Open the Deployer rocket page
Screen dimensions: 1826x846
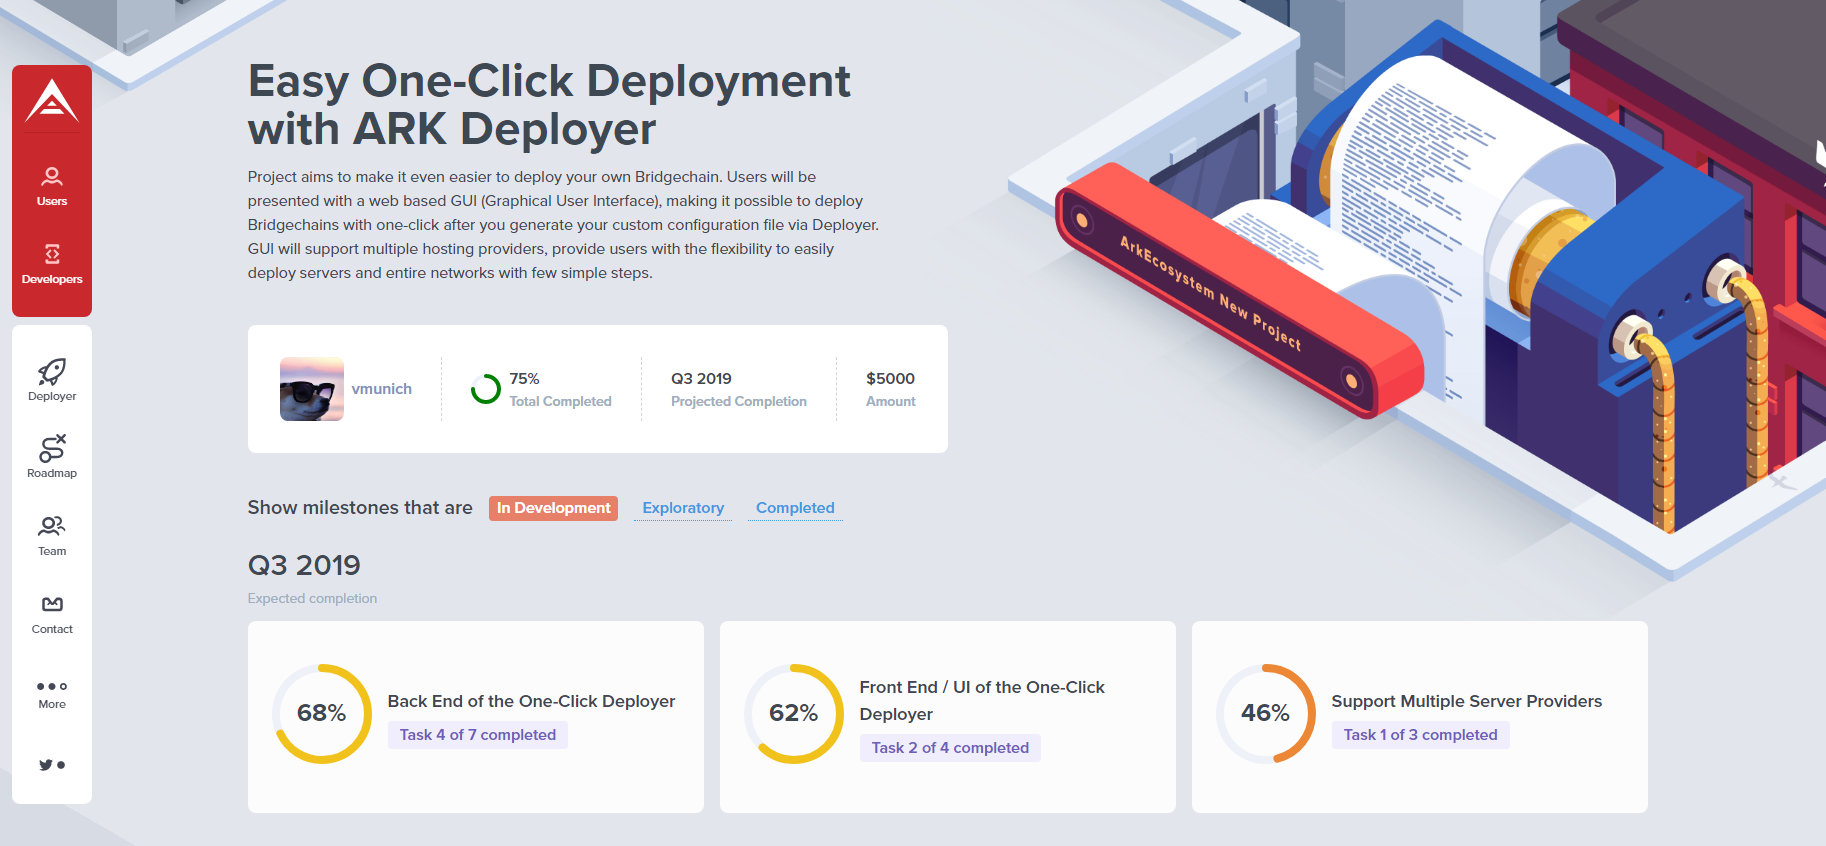tap(52, 380)
